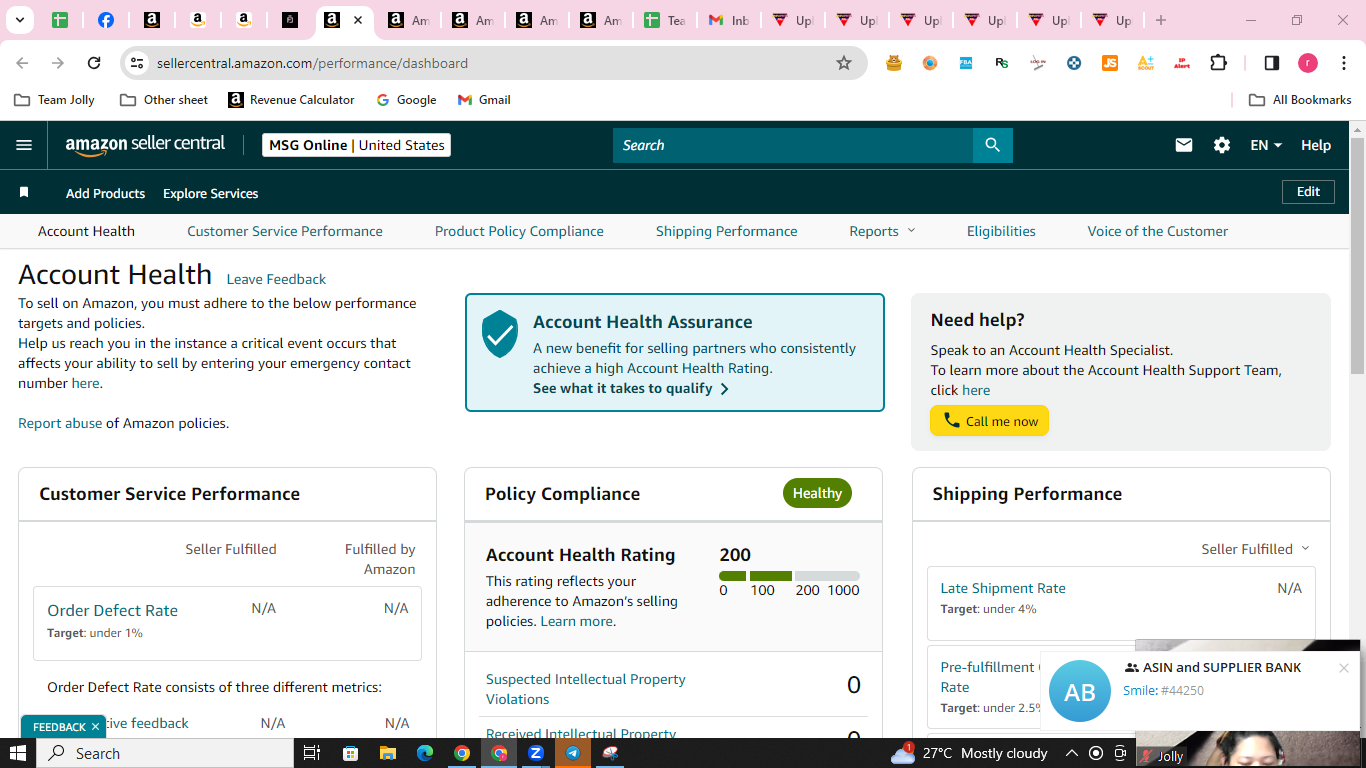Go to Customer Service Performance tab
Screen dimensions: 1366x768
click(285, 231)
